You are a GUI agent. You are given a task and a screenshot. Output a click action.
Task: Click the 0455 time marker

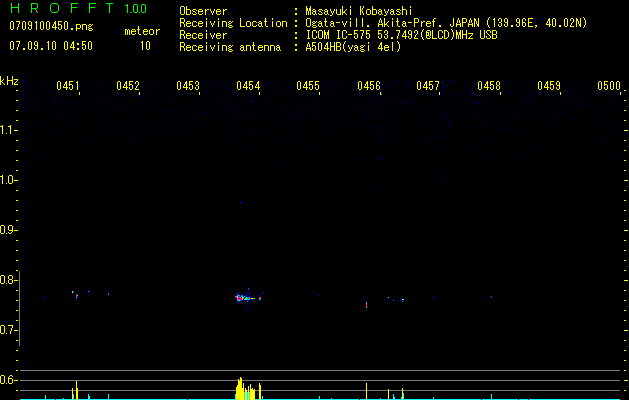click(x=308, y=86)
